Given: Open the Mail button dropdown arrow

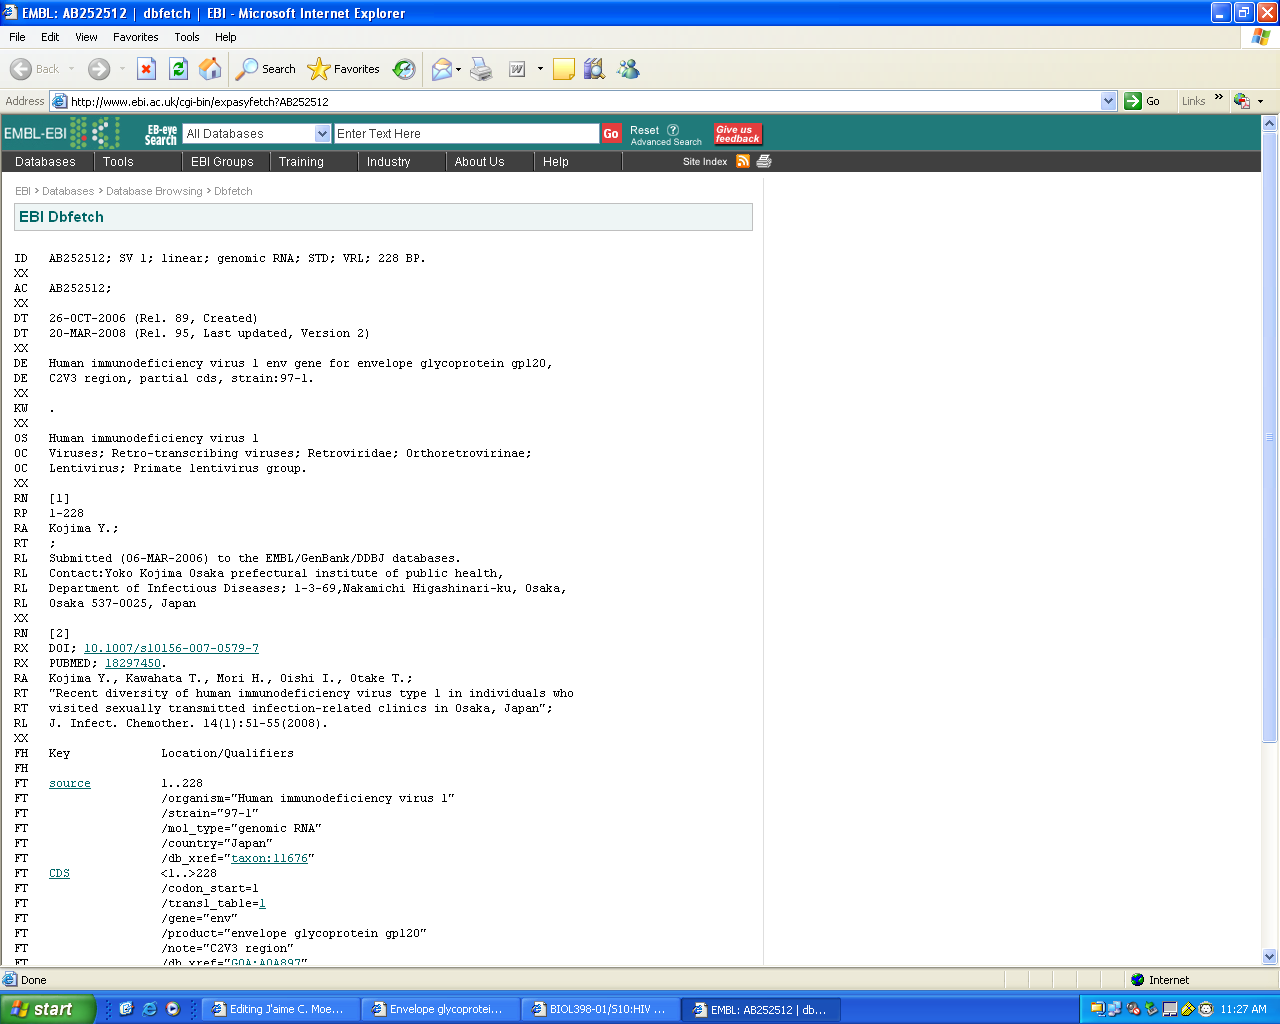Looking at the screenshot, I should (459, 70).
